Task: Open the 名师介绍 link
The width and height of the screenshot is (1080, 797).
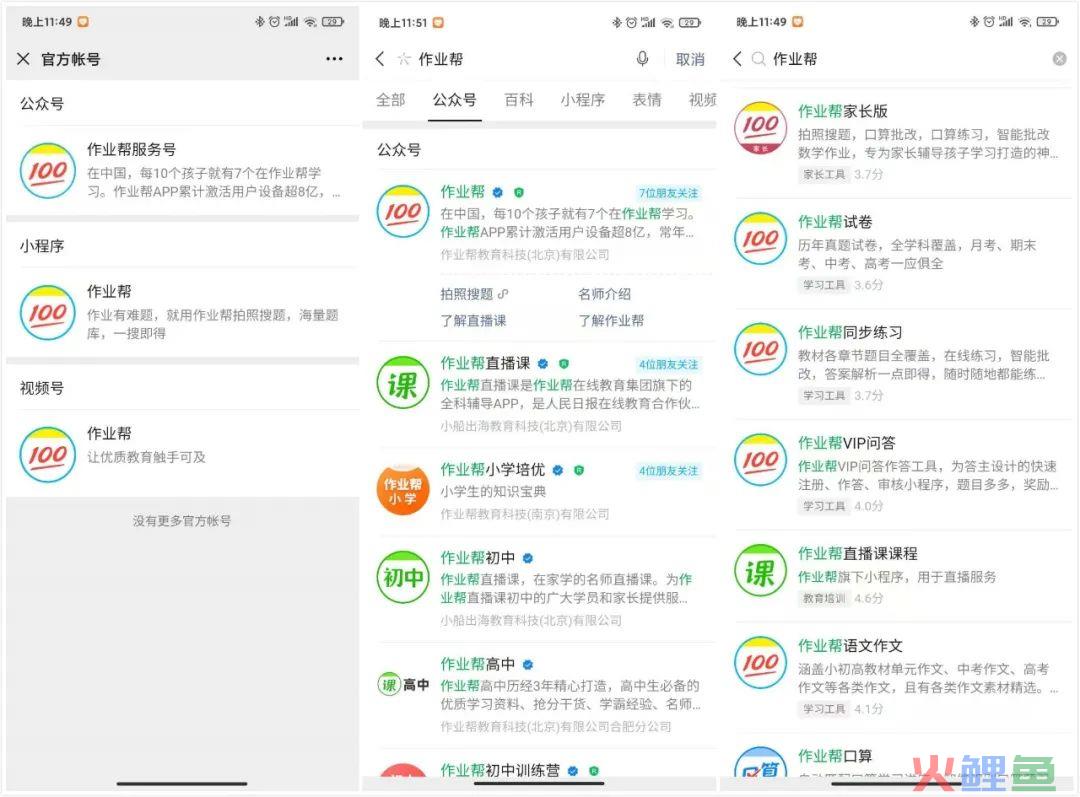Action: (604, 294)
